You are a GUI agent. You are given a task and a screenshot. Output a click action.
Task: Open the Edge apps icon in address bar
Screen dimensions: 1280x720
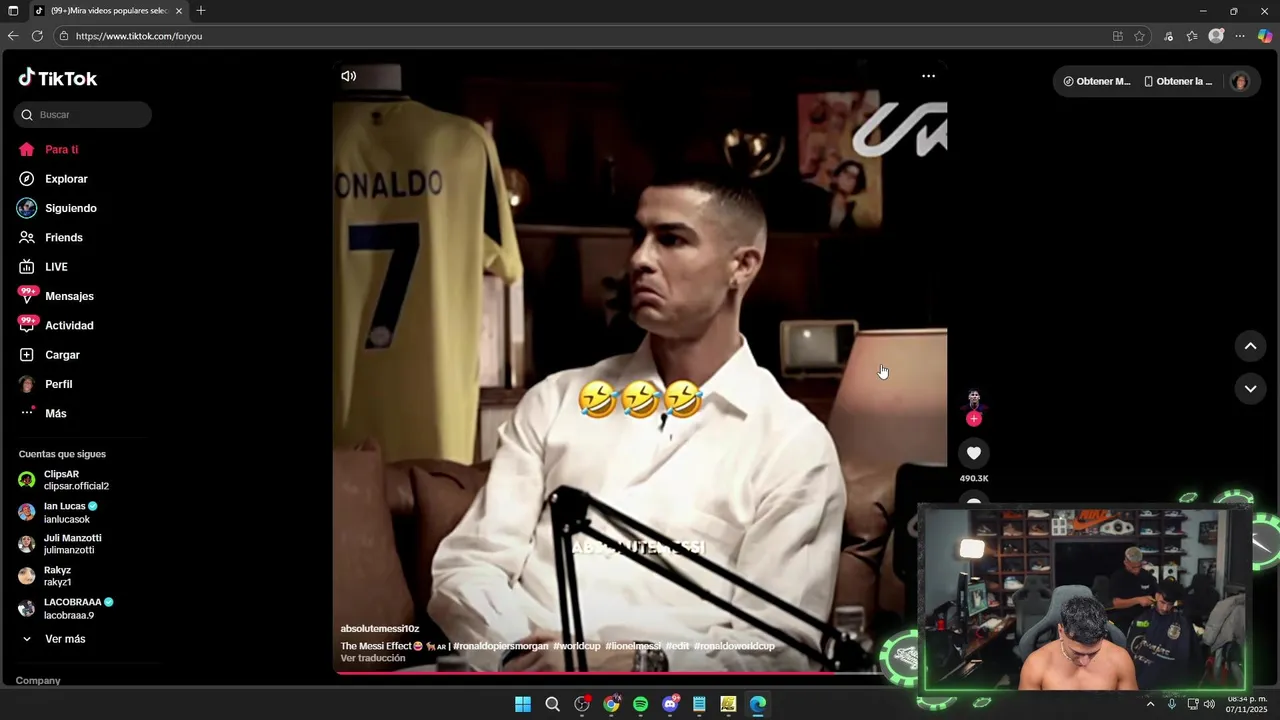coord(1117,36)
